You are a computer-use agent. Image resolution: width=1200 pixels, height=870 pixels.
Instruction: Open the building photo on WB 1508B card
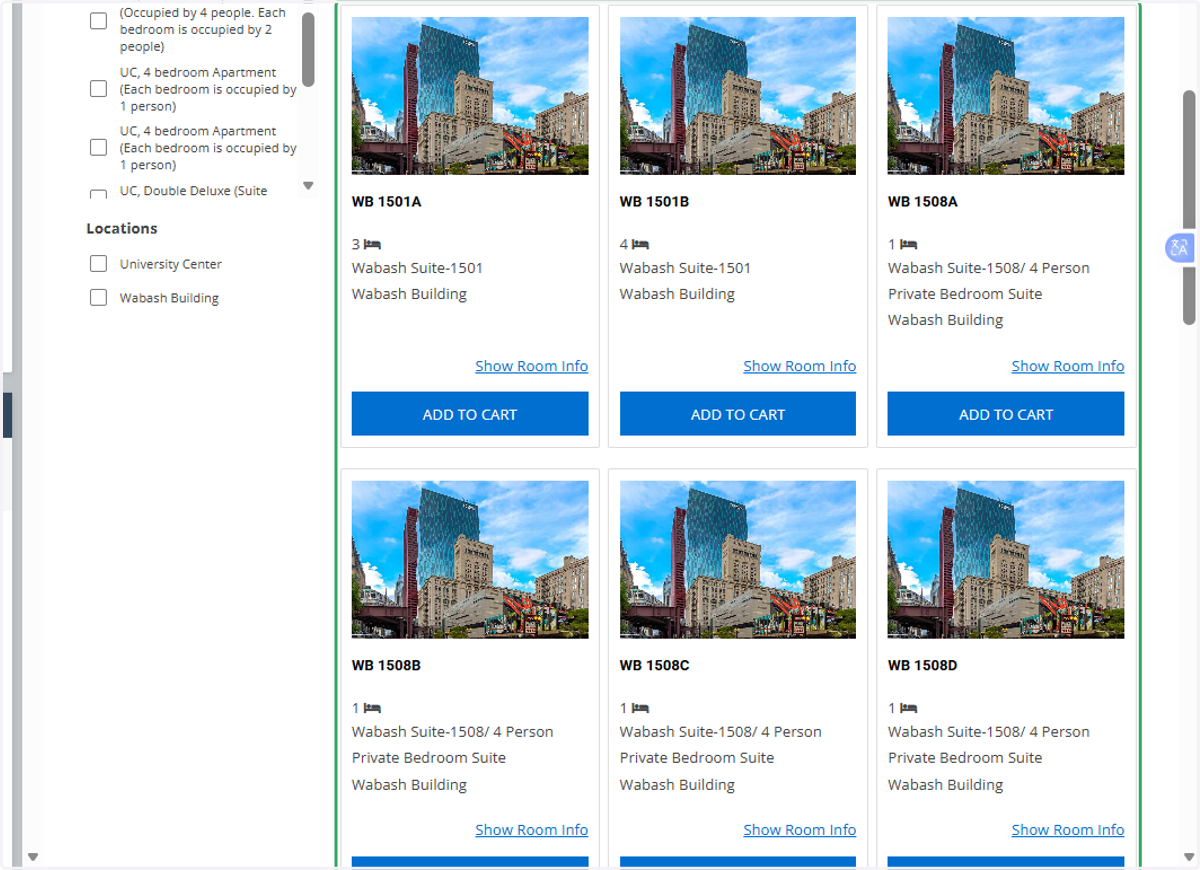[470, 560]
